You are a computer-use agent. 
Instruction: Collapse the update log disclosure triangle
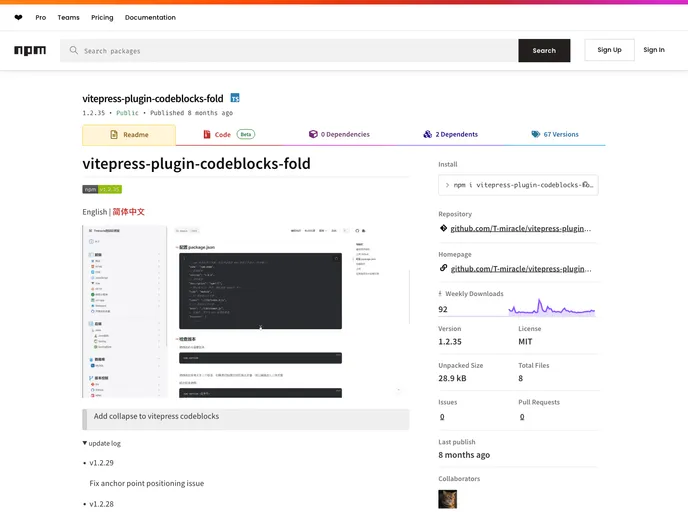(x=85, y=443)
